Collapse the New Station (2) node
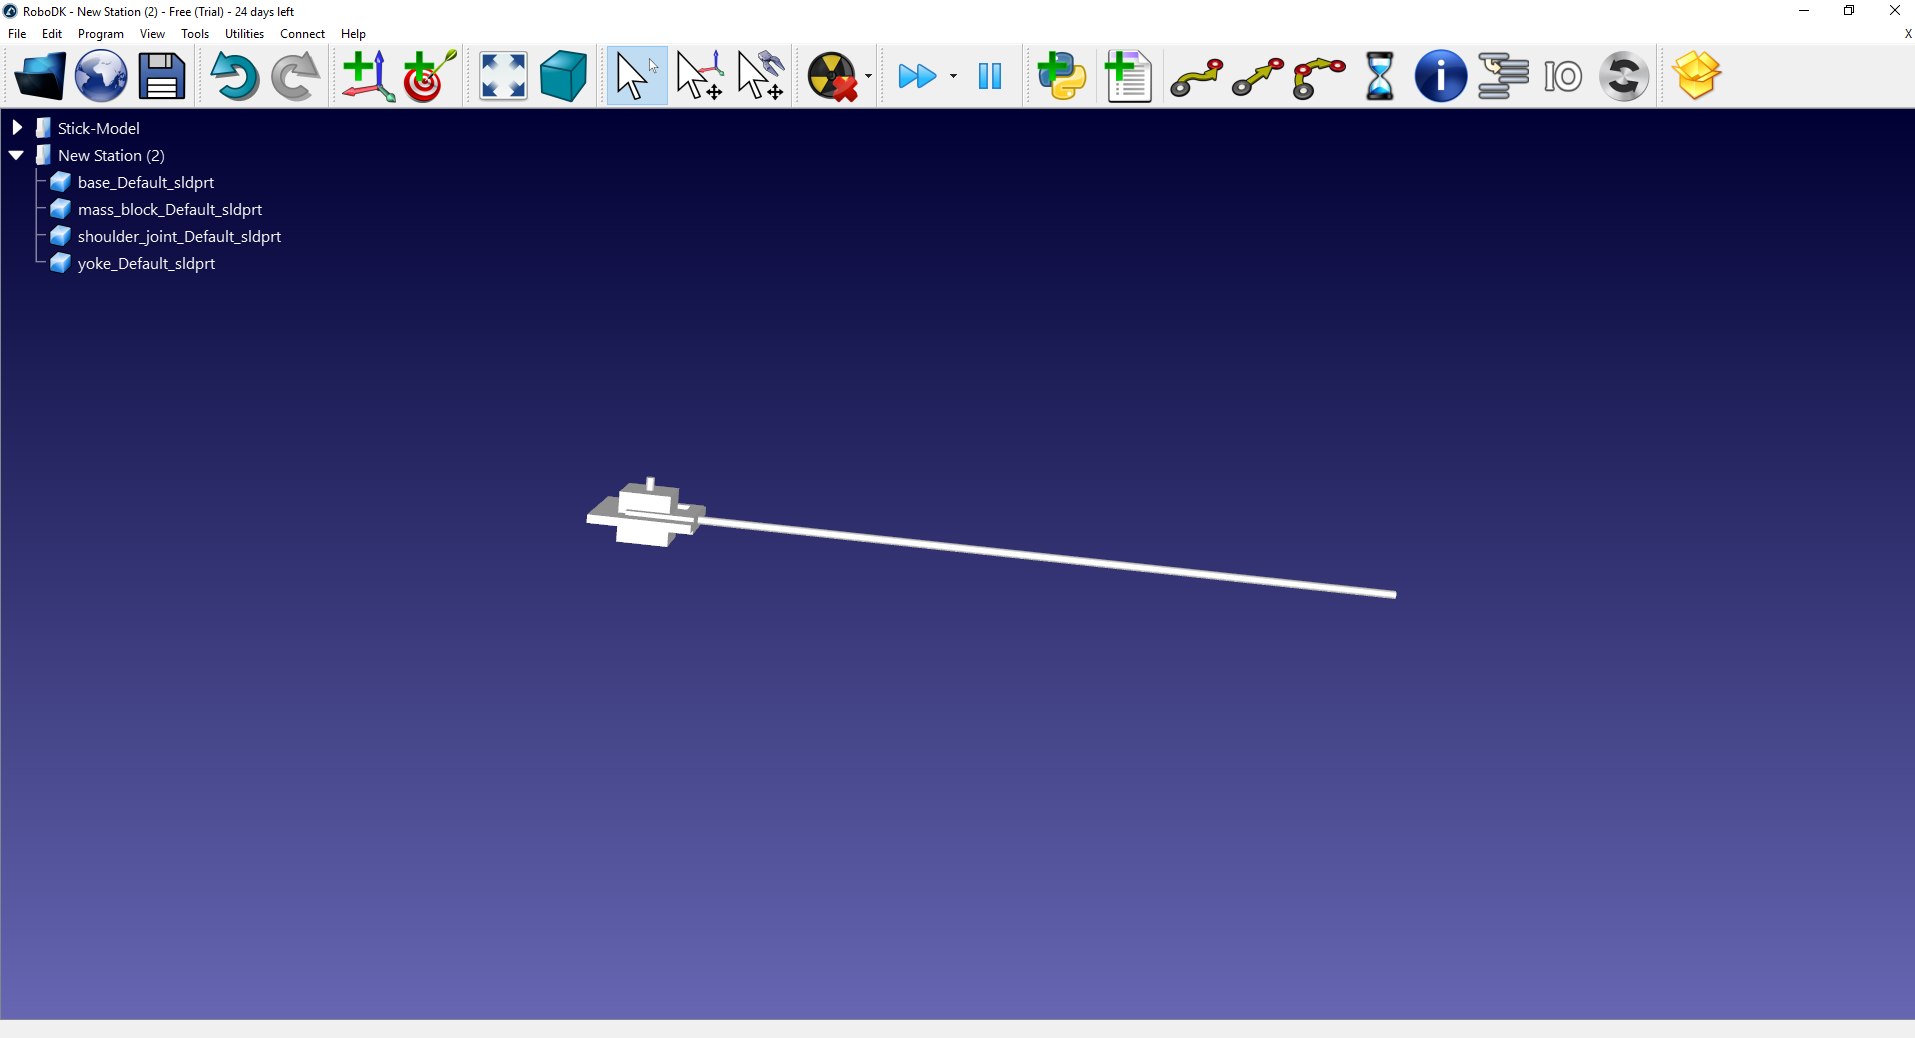 [17, 155]
